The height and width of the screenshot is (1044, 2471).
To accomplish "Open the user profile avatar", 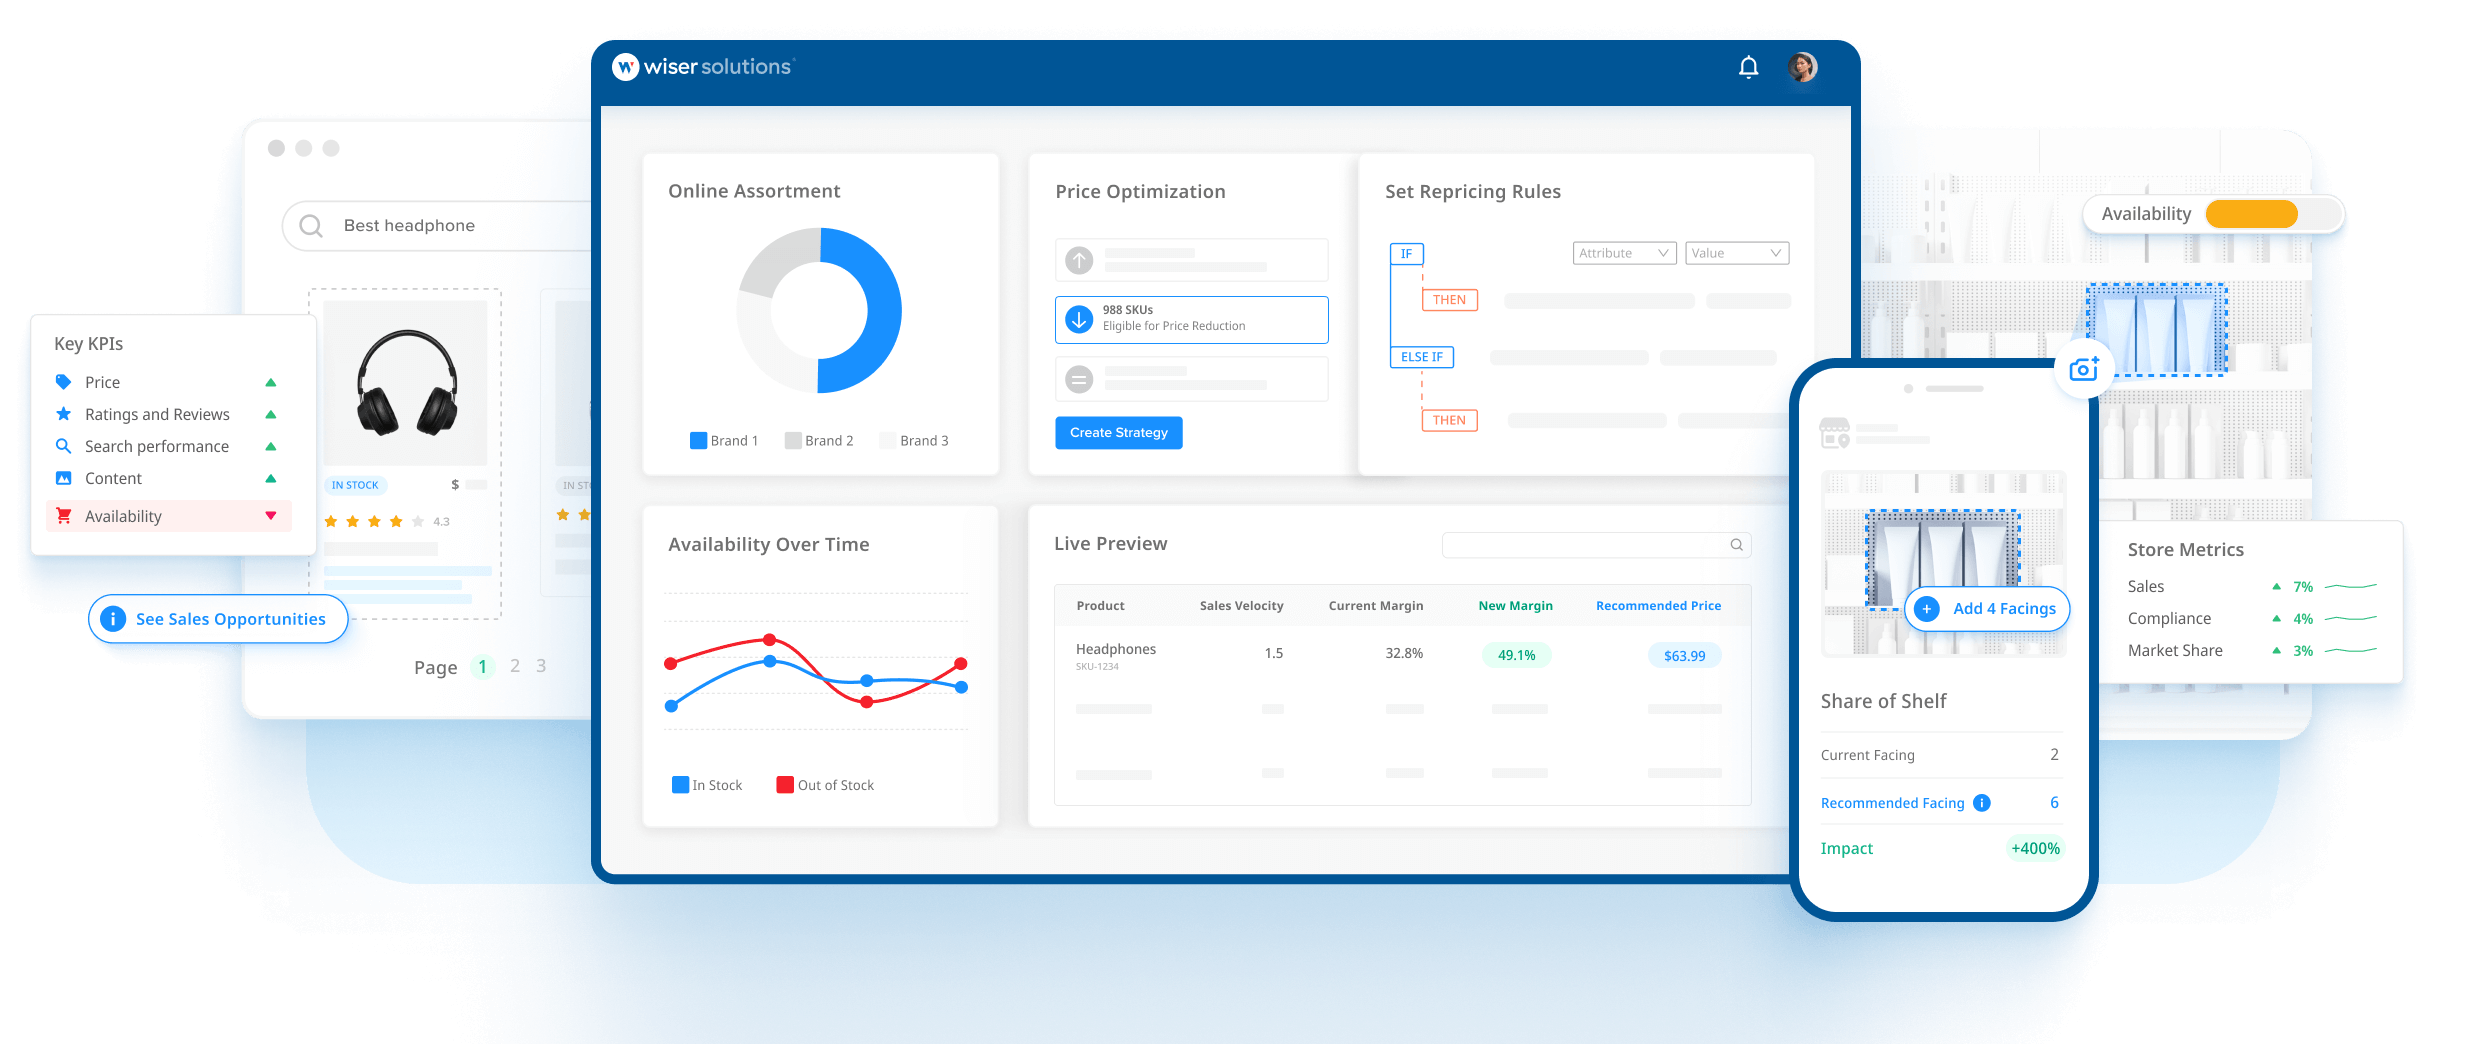I will tap(1802, 67).
